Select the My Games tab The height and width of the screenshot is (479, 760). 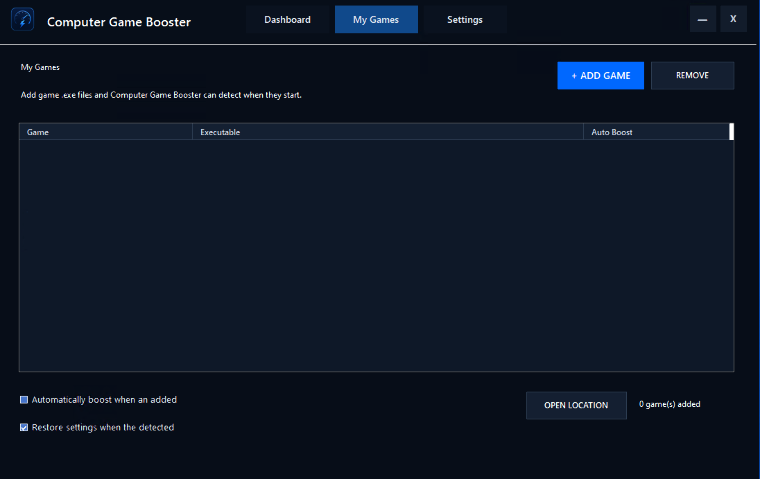point(376,19)
